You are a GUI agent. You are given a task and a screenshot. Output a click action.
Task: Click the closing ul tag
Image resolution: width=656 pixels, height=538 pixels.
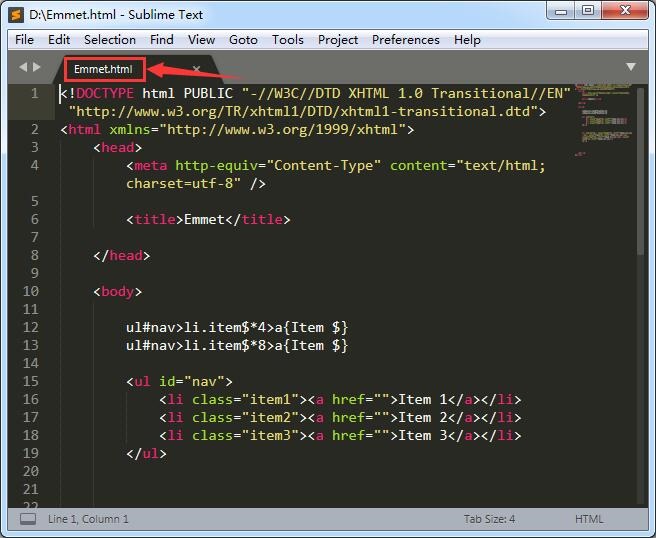coord(146,453)
